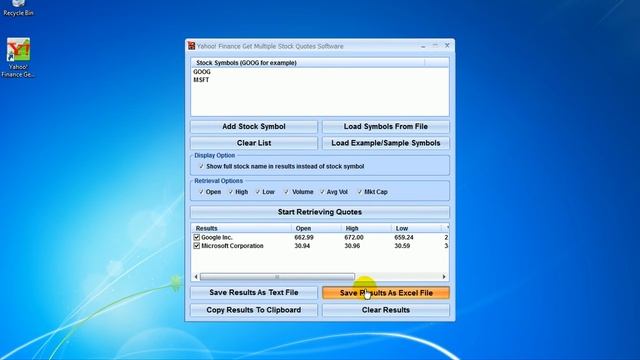This screenshot has width=640, height=360.
Task: Select the Yahoo! Finance Get desktop shortcut
Action: click(x=18, y=58)
